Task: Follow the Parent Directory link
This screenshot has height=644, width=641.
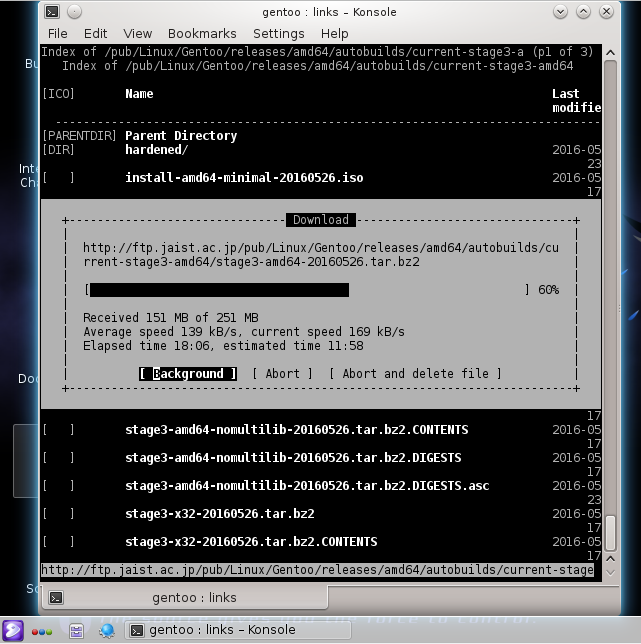Action: click(181, 136)
